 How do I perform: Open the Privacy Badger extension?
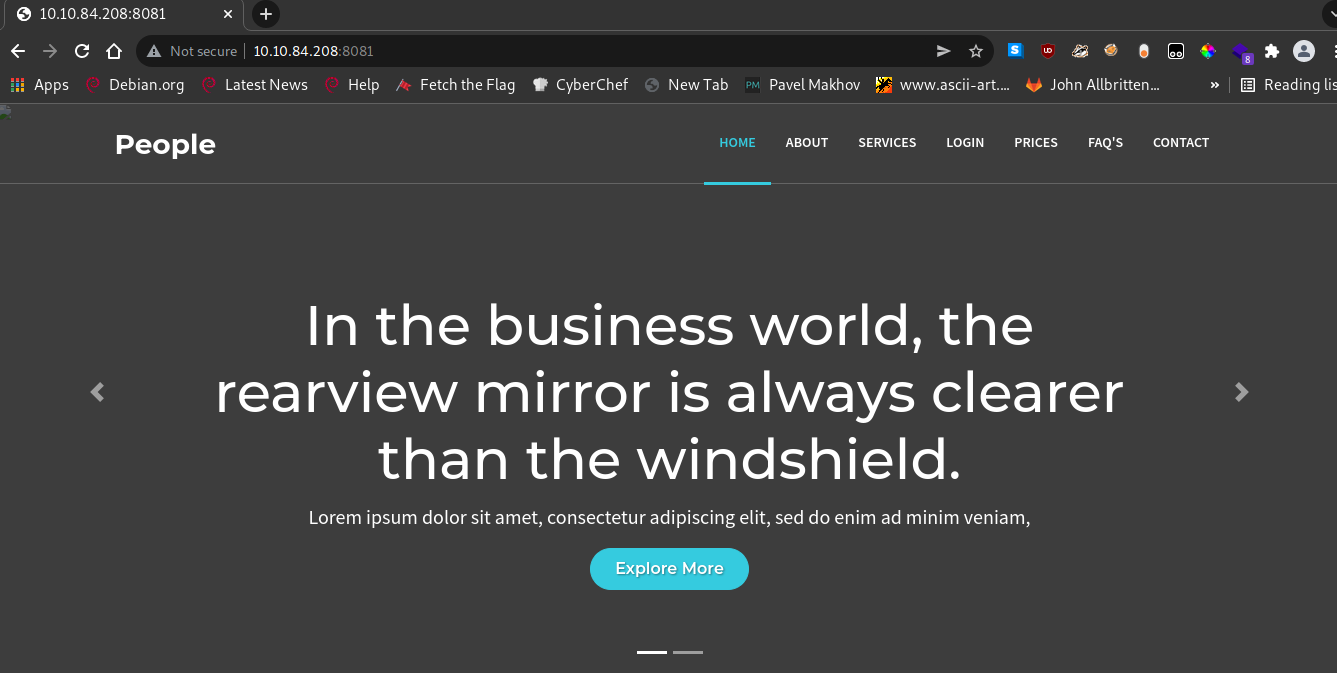tap(1079, 51)
